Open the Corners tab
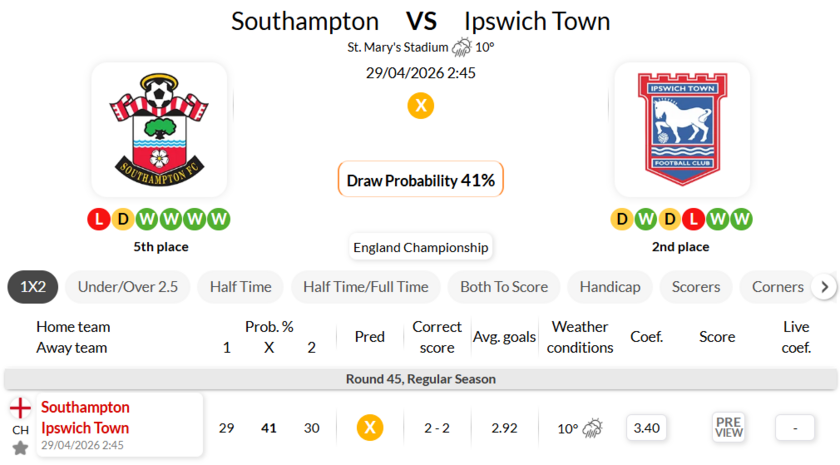 777,287
